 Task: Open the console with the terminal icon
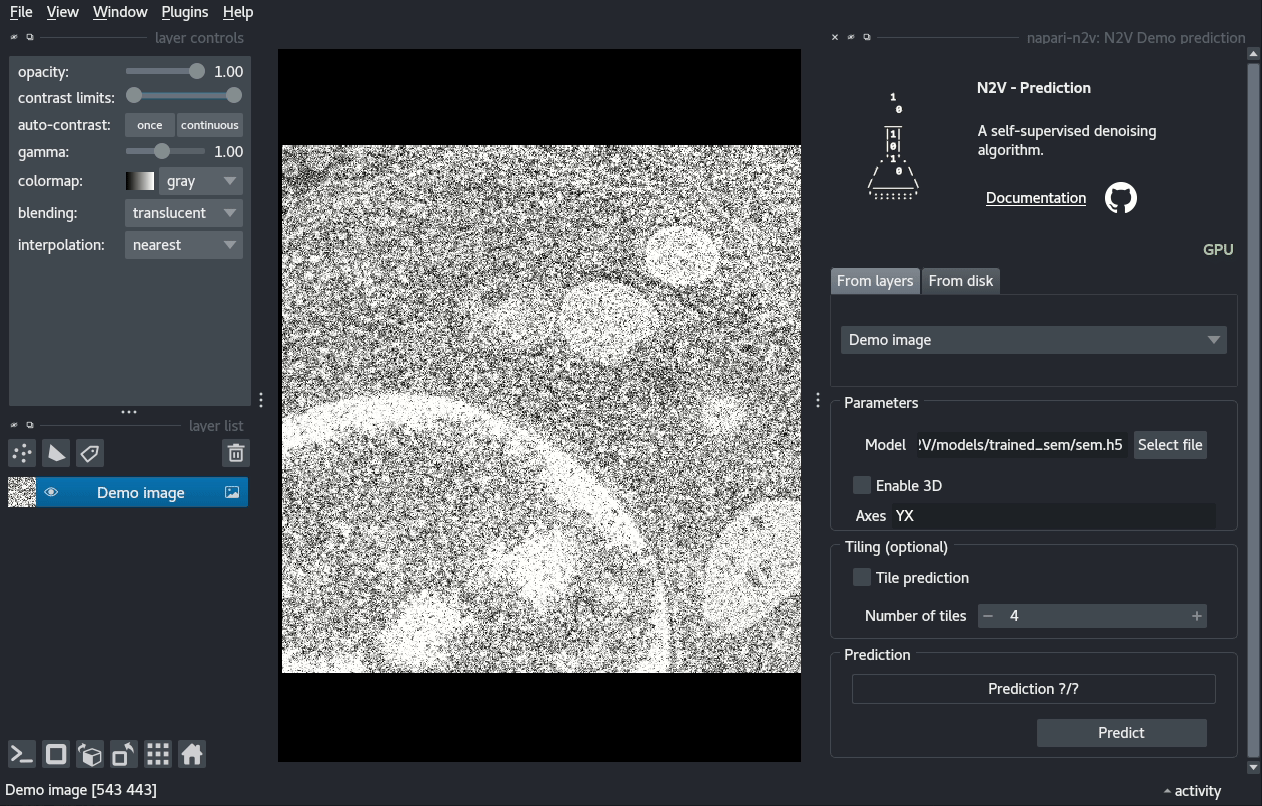22,754
